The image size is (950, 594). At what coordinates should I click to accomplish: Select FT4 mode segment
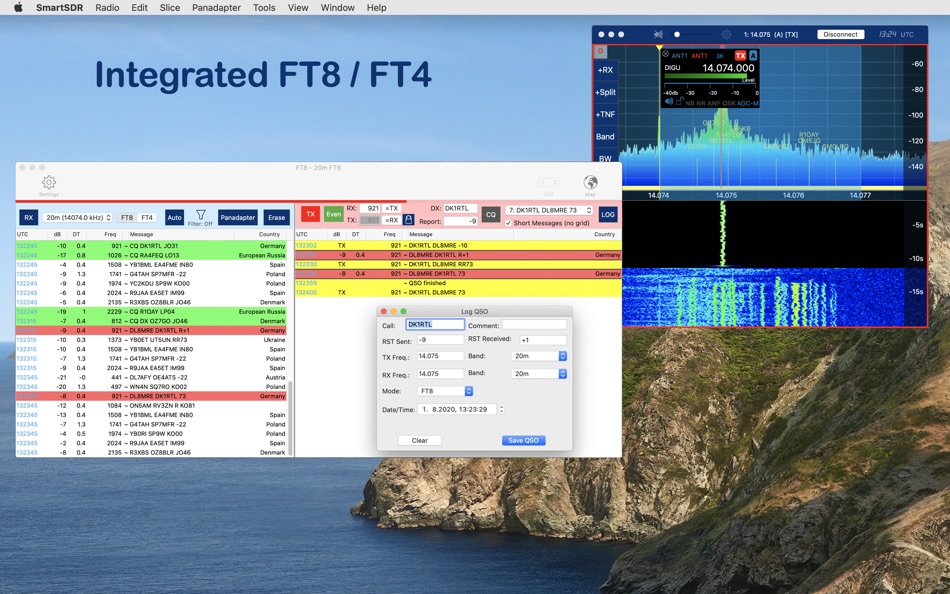(x=147, y=217)
